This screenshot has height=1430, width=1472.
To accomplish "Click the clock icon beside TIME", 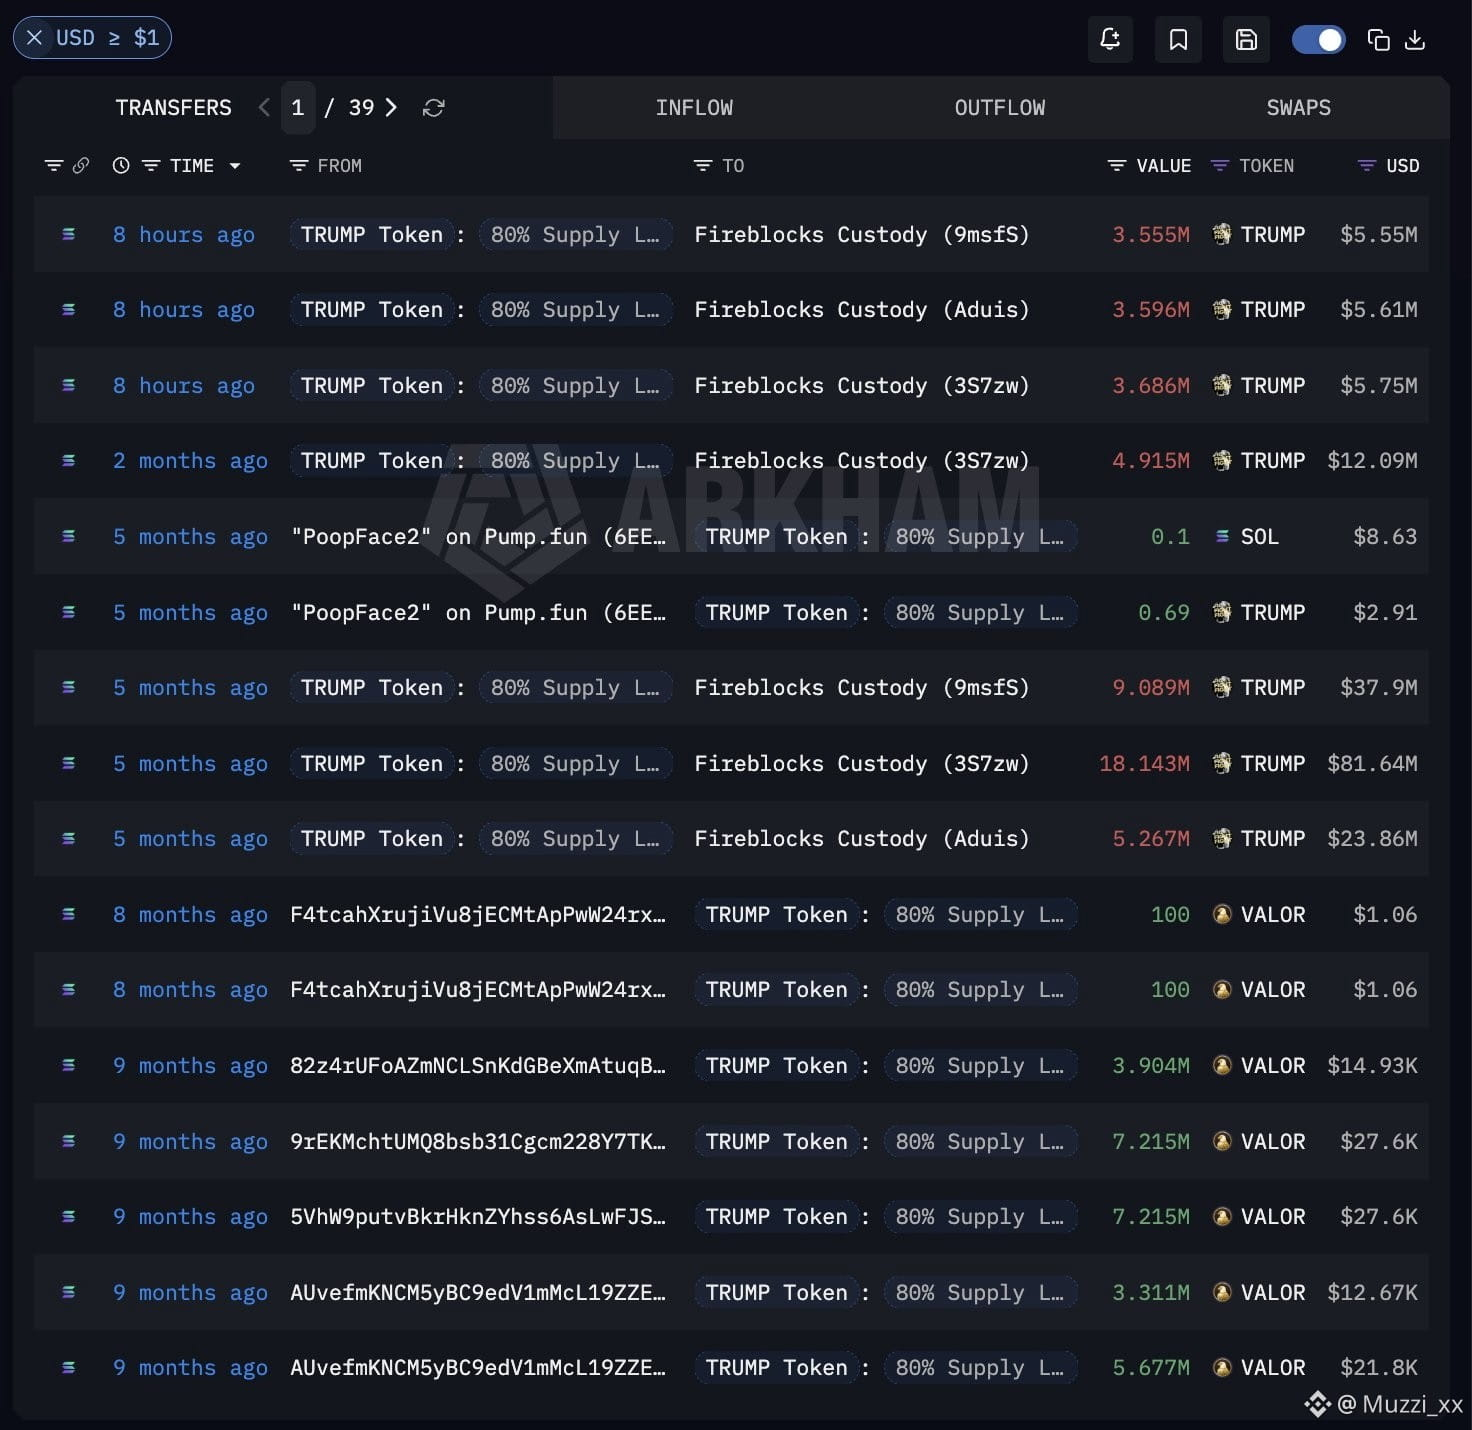I will [x=121, y=165].
